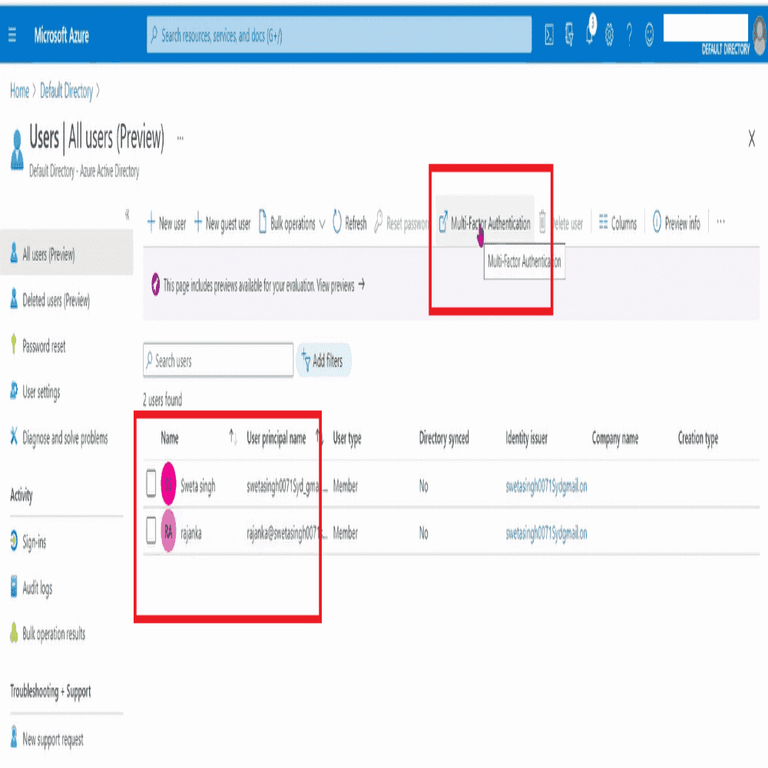Go to Default Directory breadcrumb
Image resolution: width=768 pixels, height=768 pixels.
pos(66,91)
